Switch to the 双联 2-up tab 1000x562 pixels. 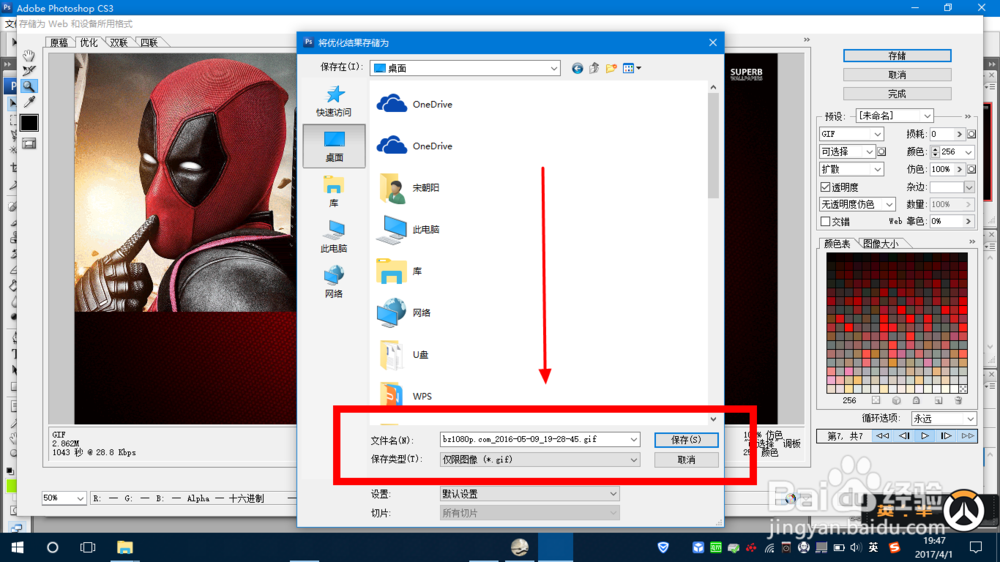tap(119, 43)
